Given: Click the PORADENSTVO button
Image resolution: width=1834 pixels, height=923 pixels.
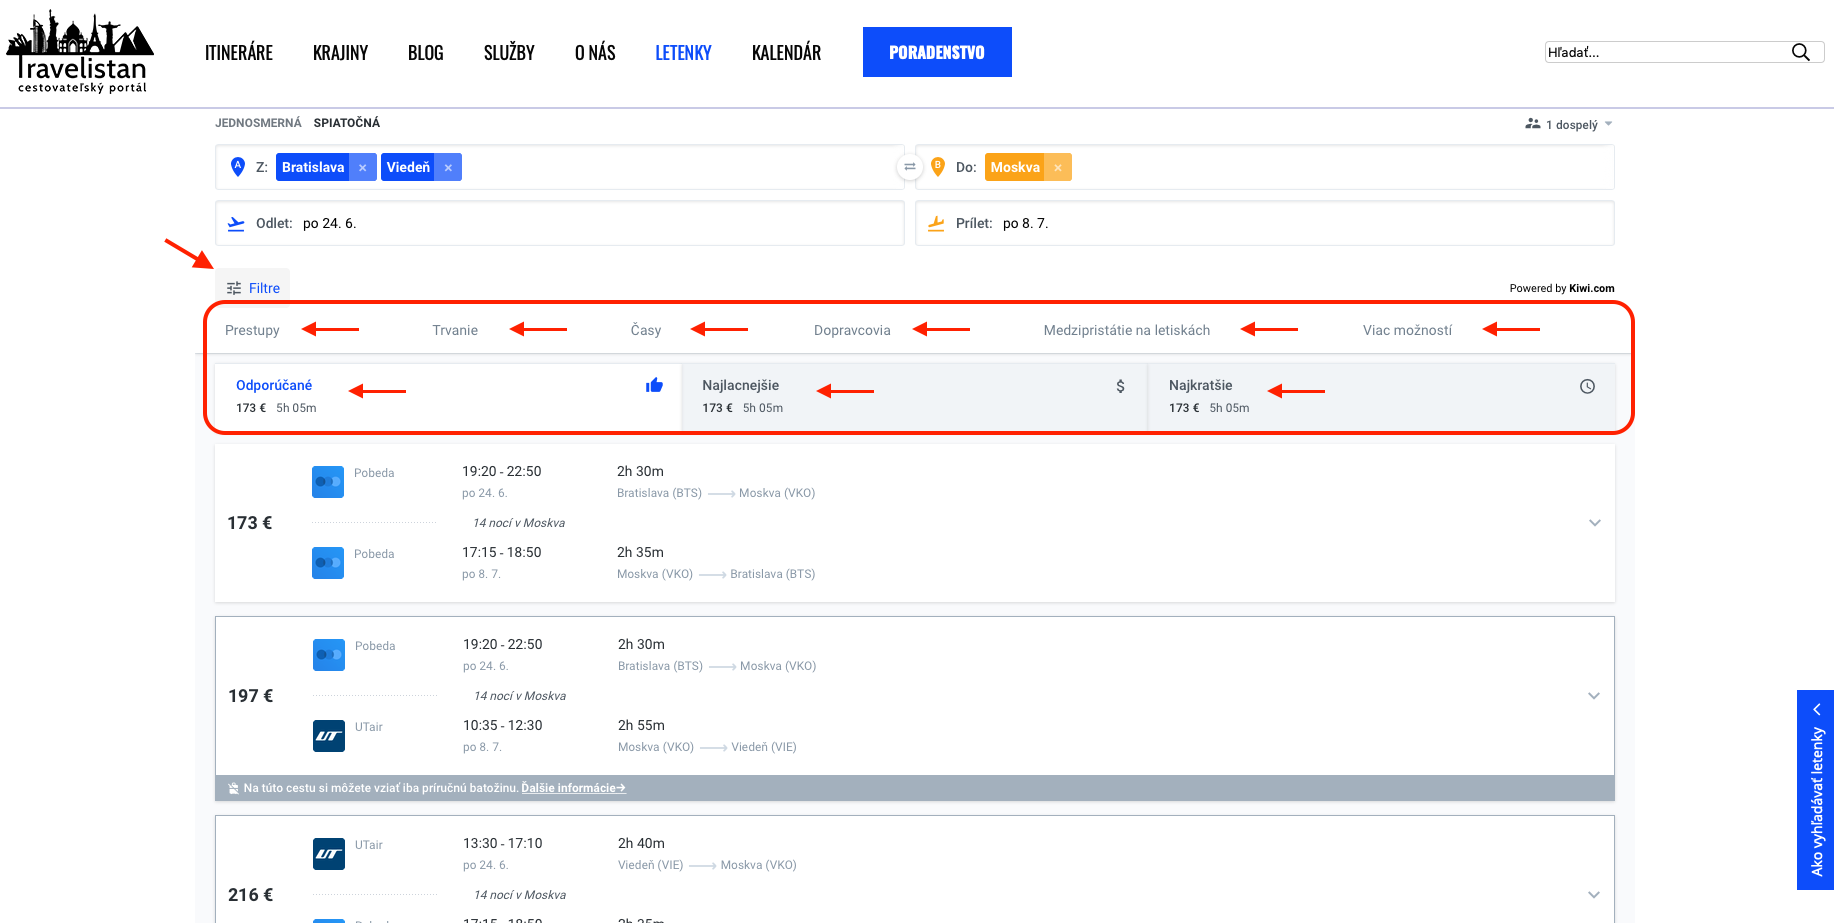Looking at the screenshot, I should [x=937, y=52].
